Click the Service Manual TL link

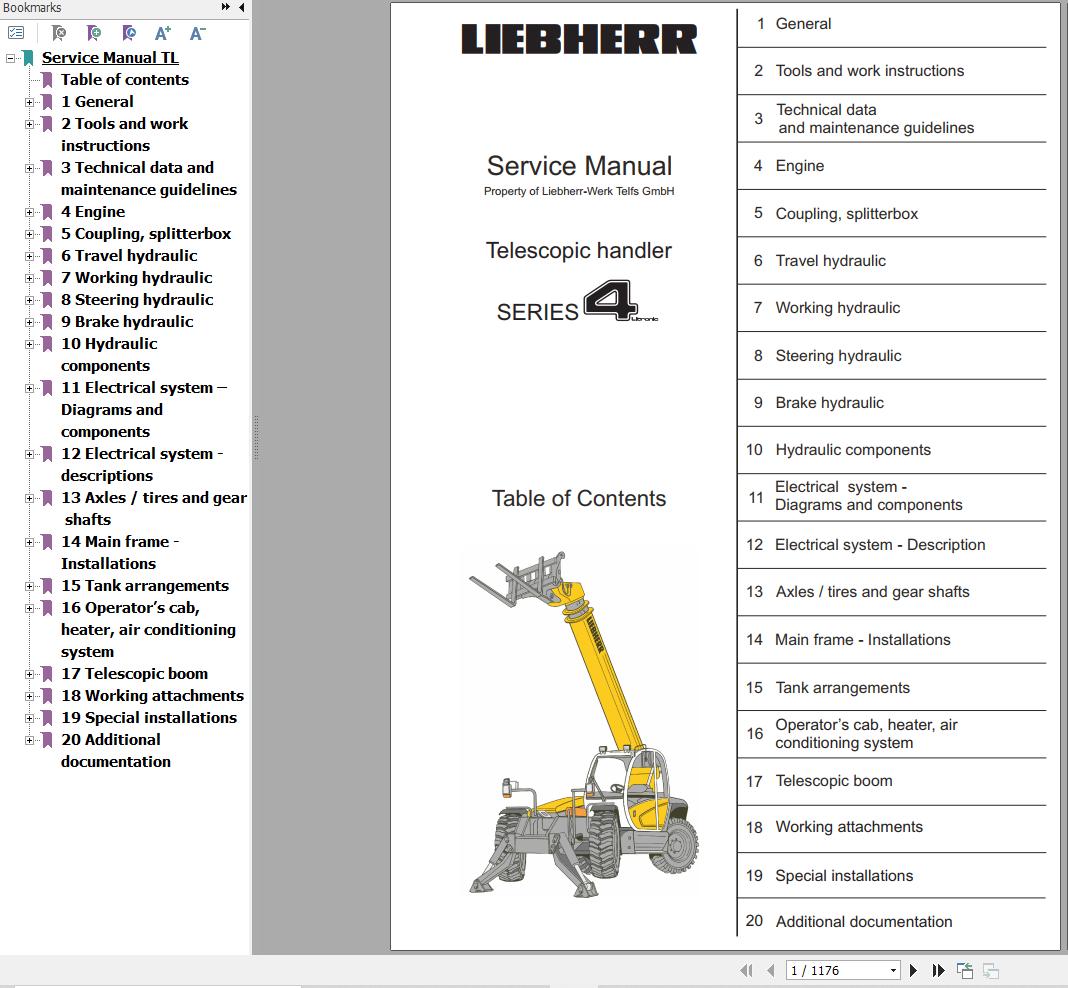[110, 57]
